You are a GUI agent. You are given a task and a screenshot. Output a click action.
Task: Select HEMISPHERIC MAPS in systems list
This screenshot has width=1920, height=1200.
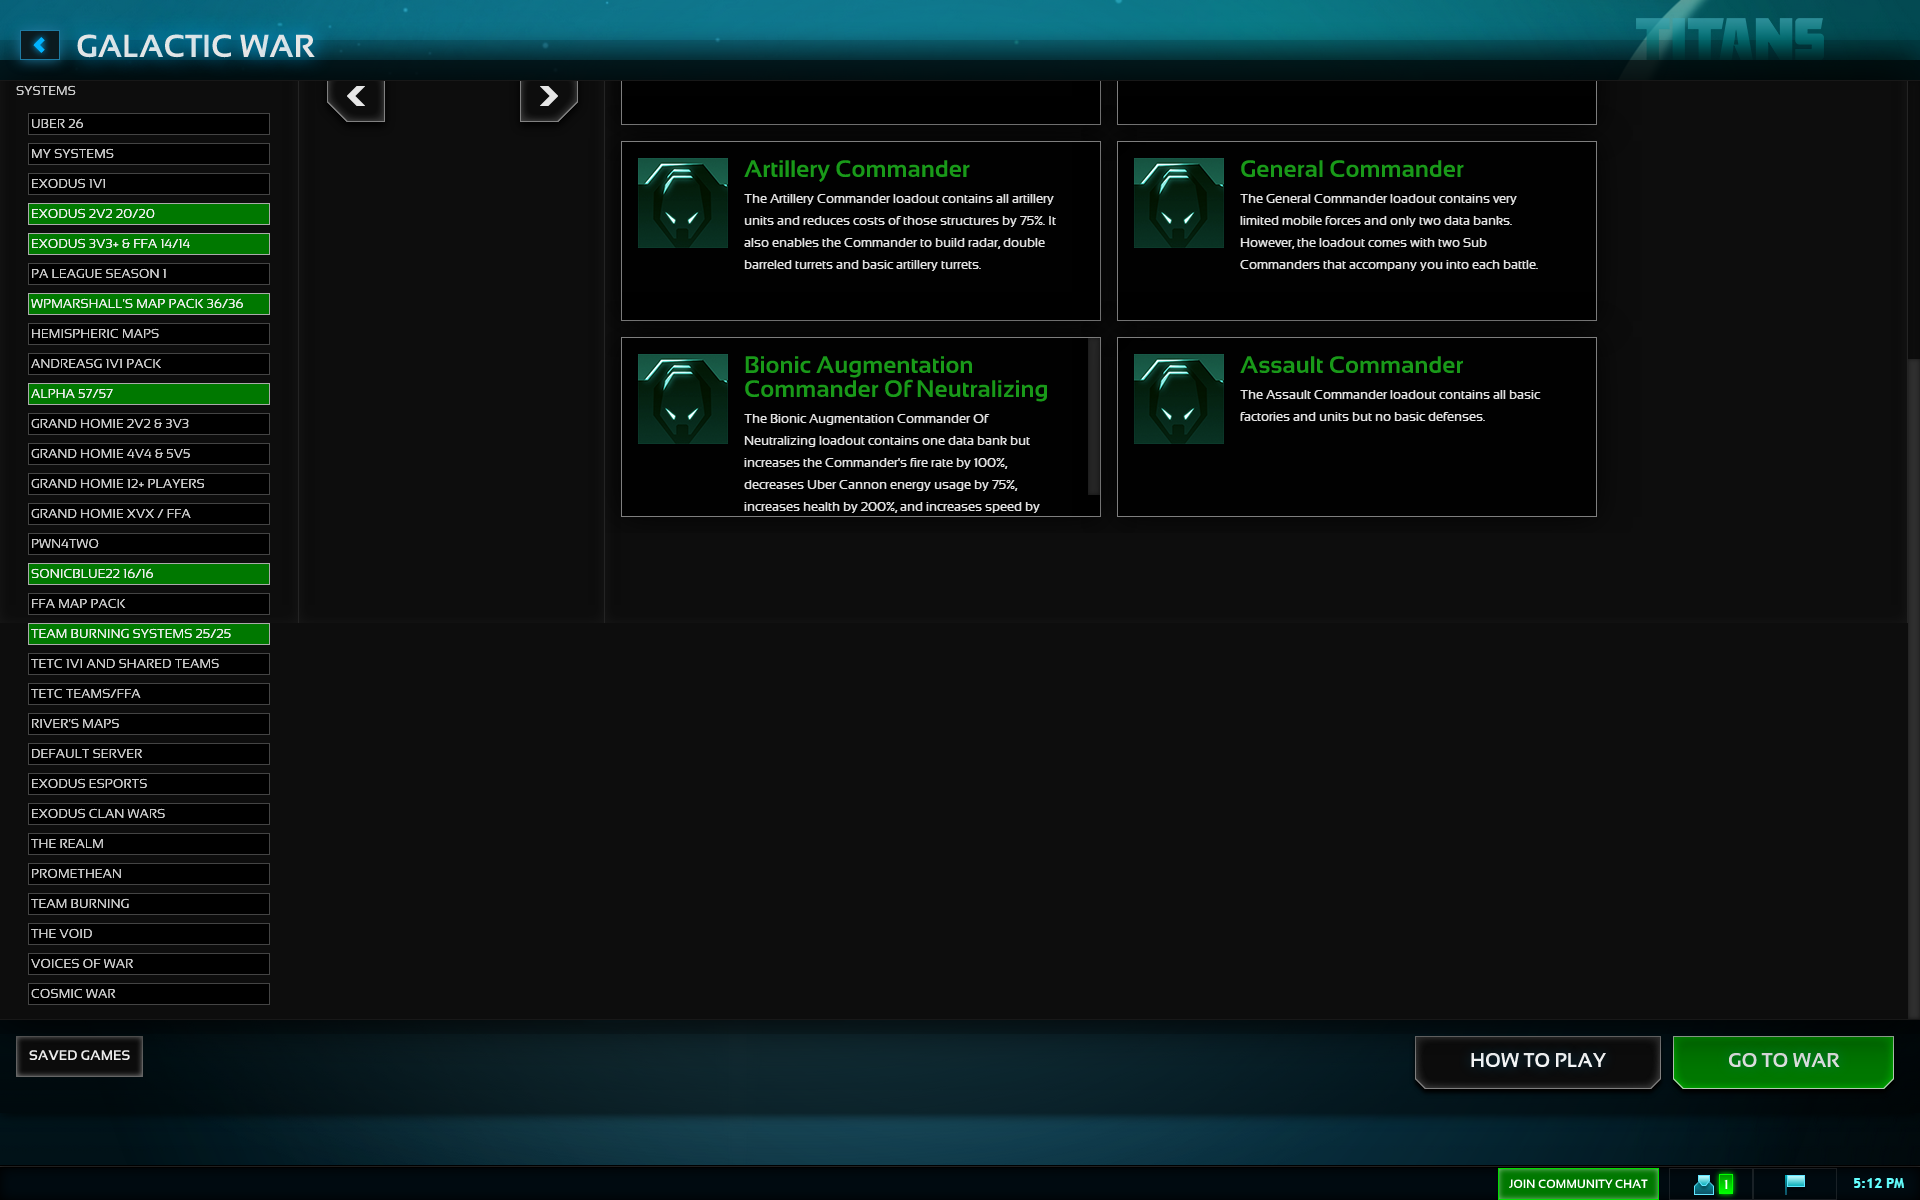coord(148,334)
